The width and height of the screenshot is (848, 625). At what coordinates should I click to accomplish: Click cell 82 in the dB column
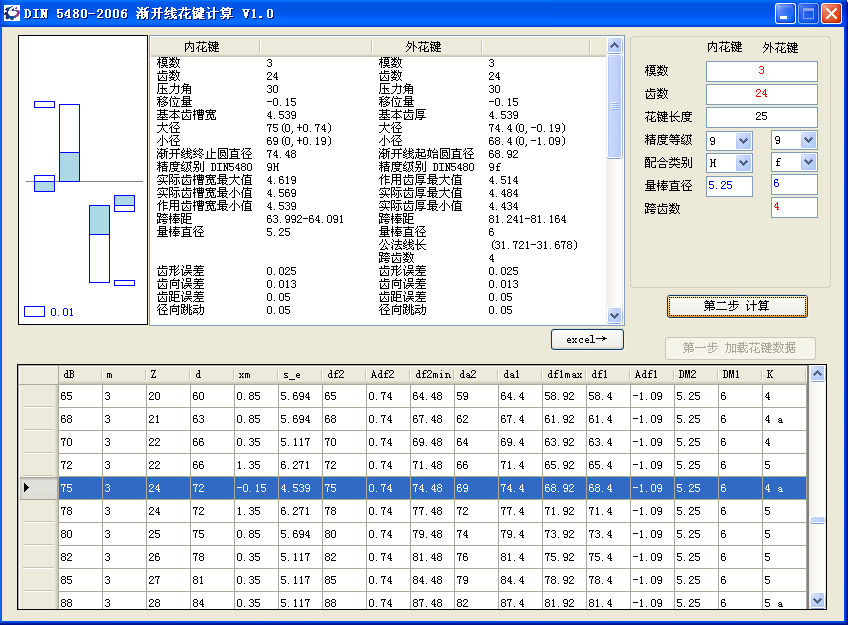coord(80,557)
